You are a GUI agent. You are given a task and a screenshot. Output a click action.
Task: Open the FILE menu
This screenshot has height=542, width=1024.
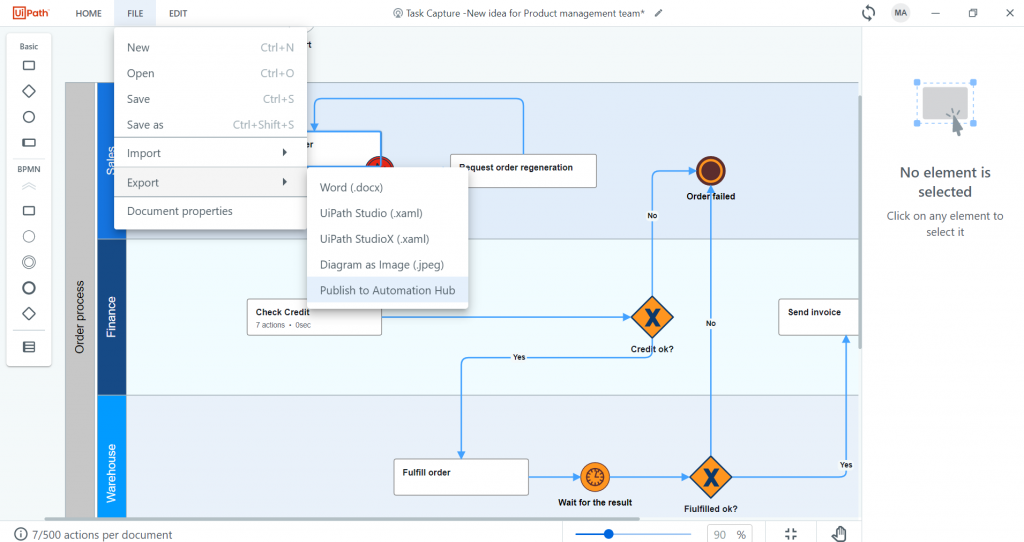135,13
